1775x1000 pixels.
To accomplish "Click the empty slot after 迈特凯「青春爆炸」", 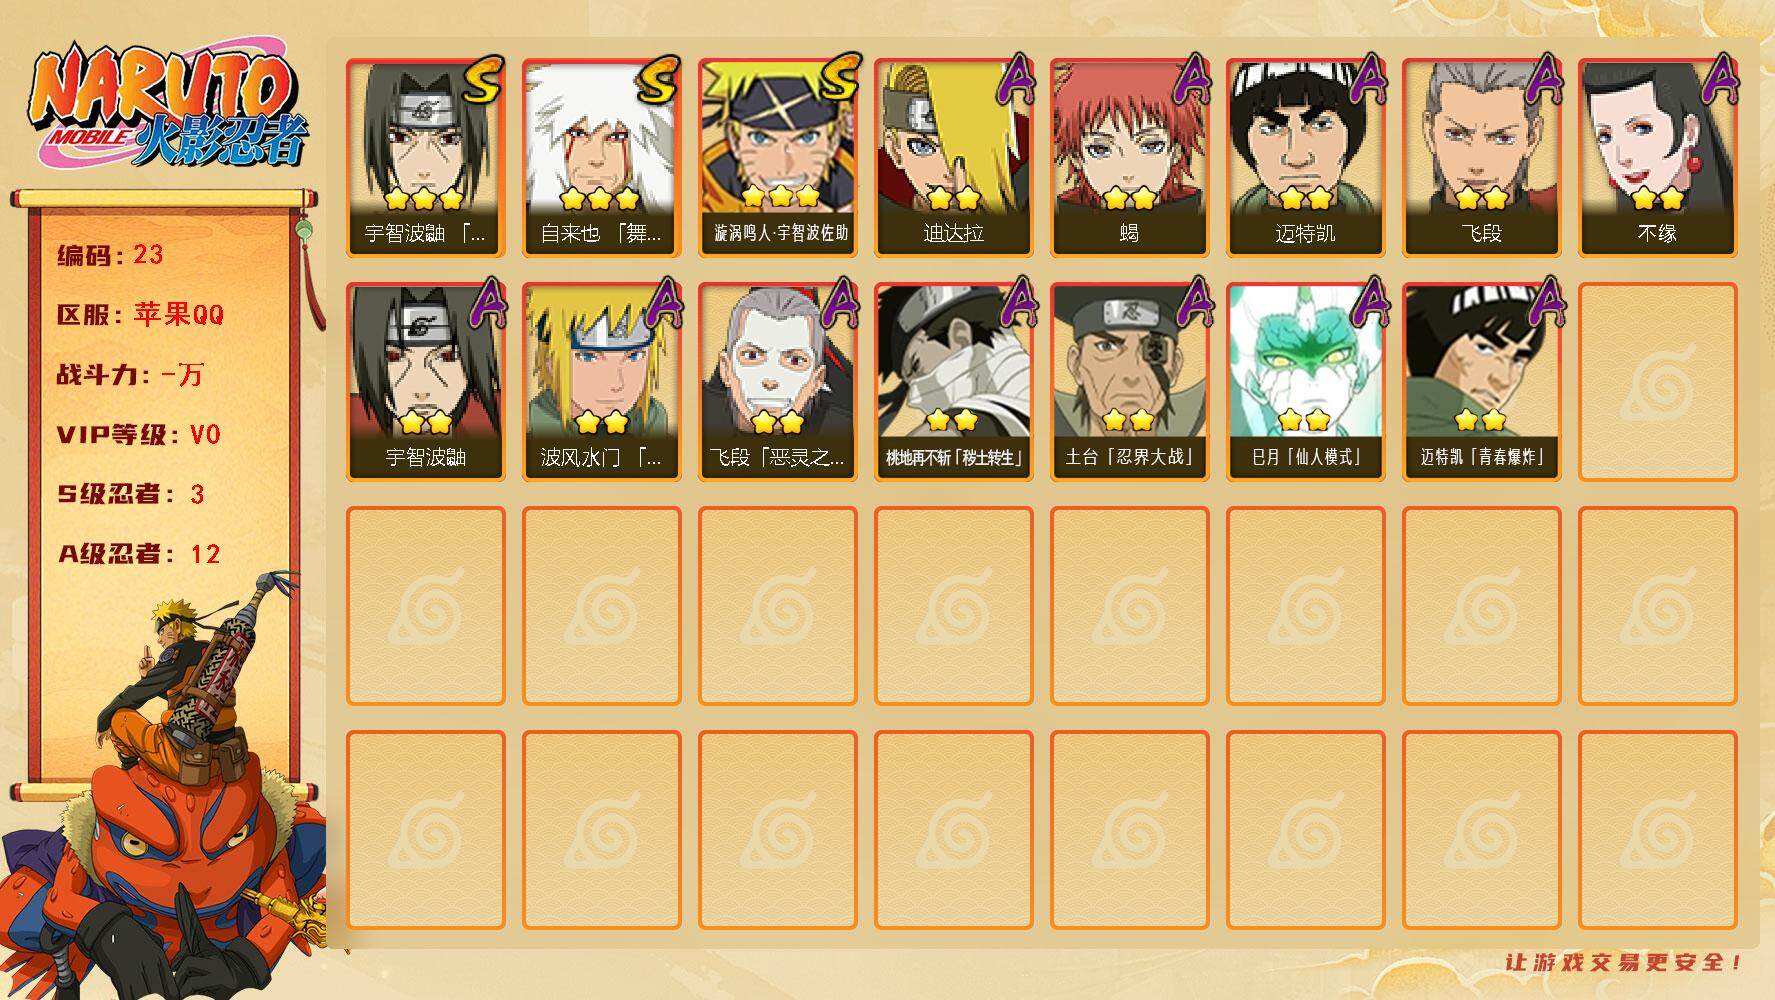I will coord(1657,382).
